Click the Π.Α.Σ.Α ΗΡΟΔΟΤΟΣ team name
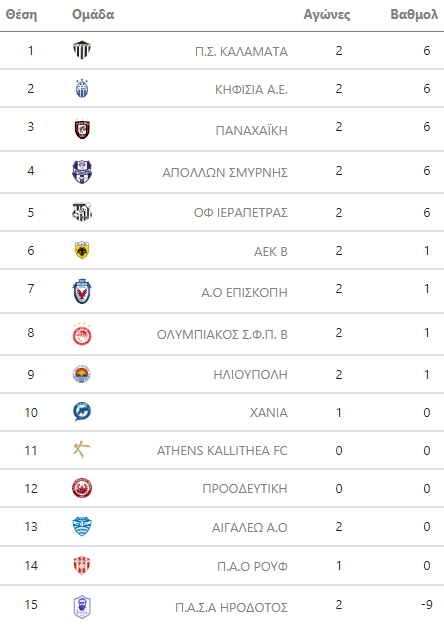This screenshot has height=628, width=444. tap(231, 607)
